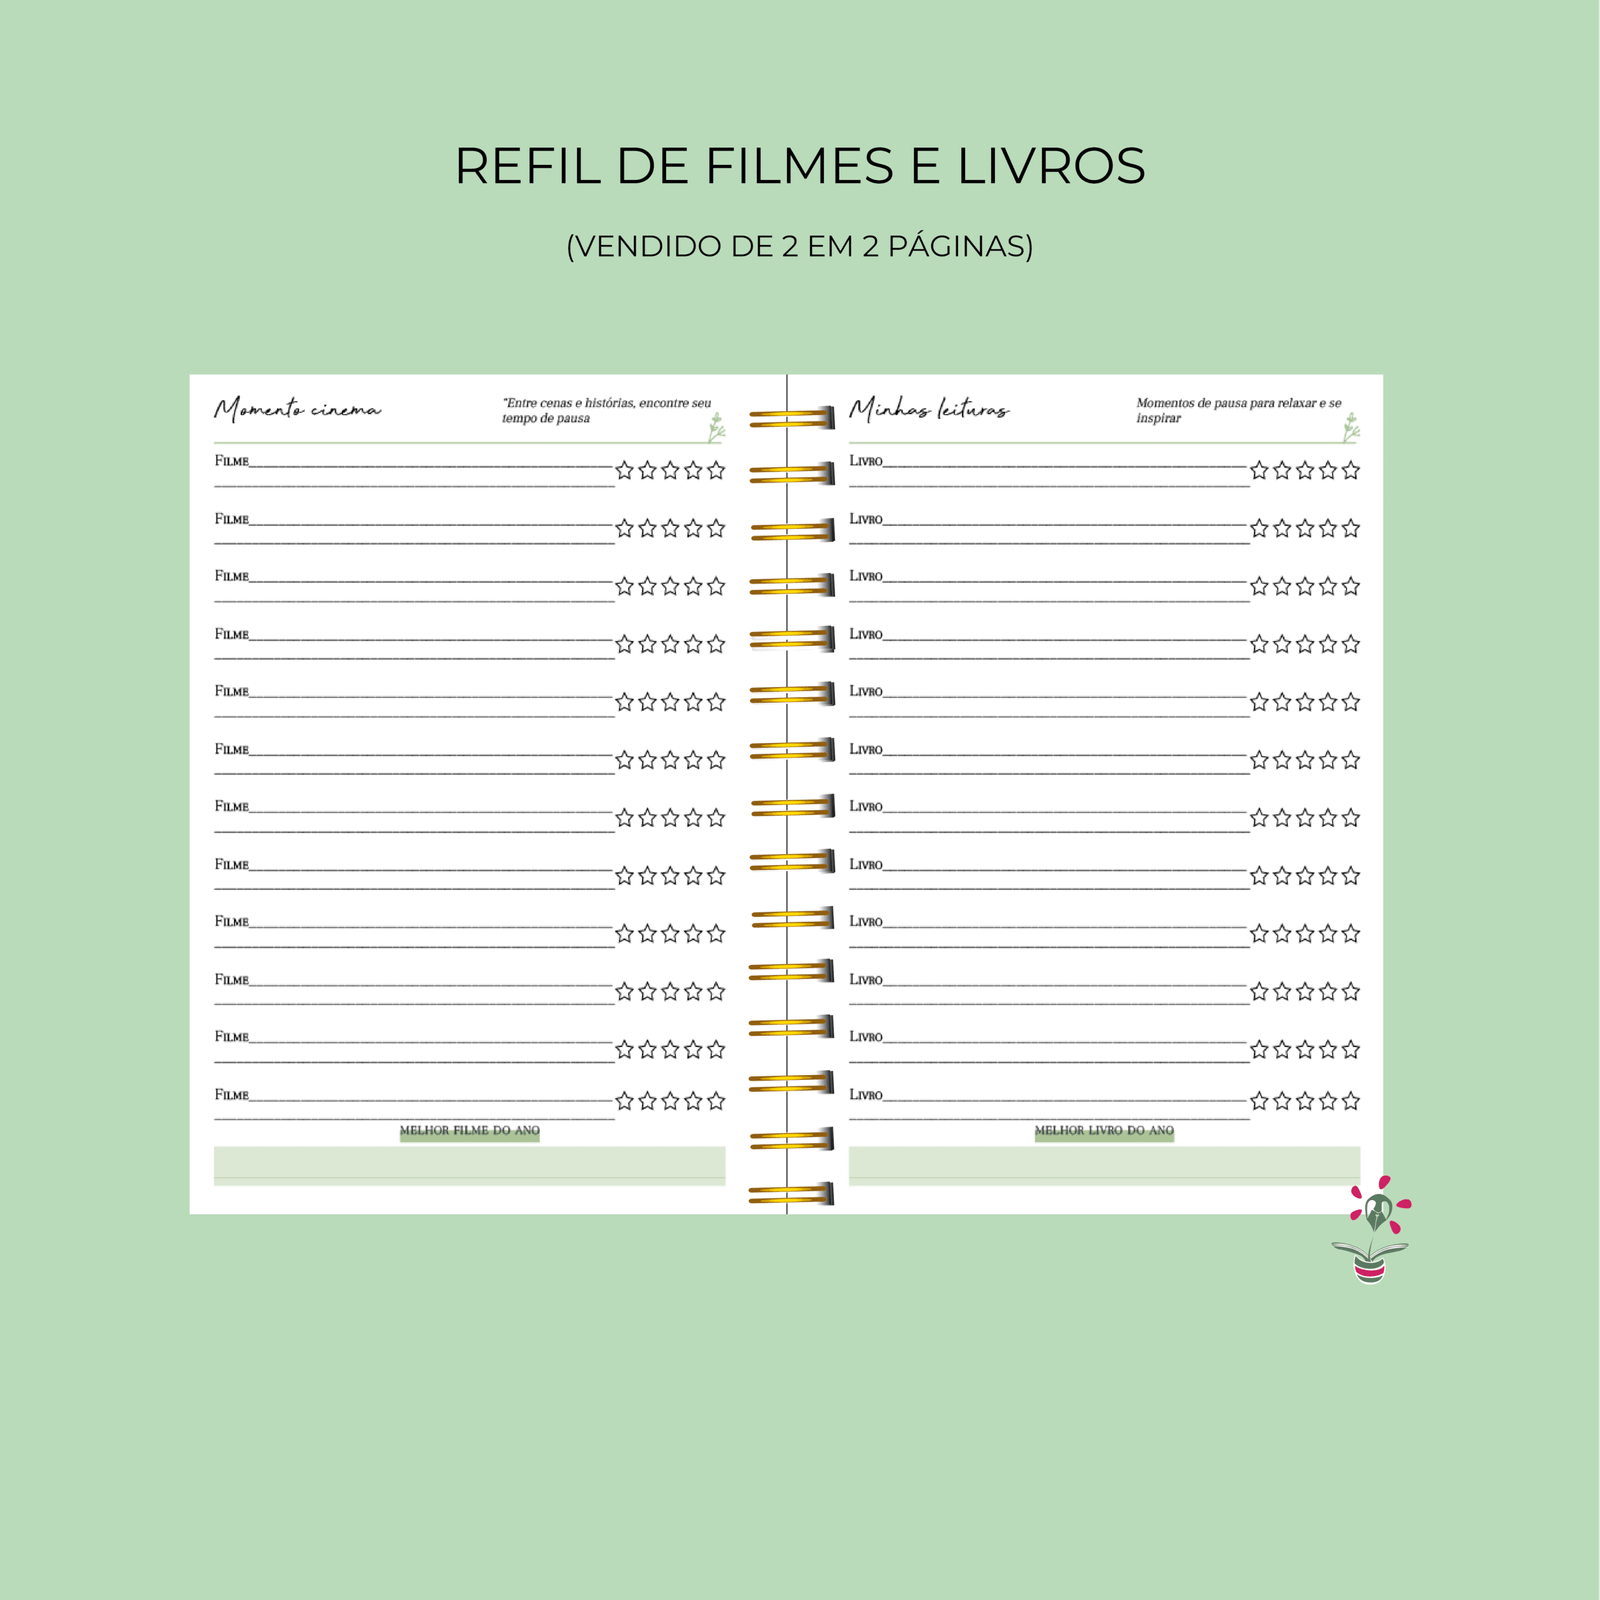Click the first star in the top Filme row
The height and width of the screenshot is (1600, 1600).
pos(625,470)
